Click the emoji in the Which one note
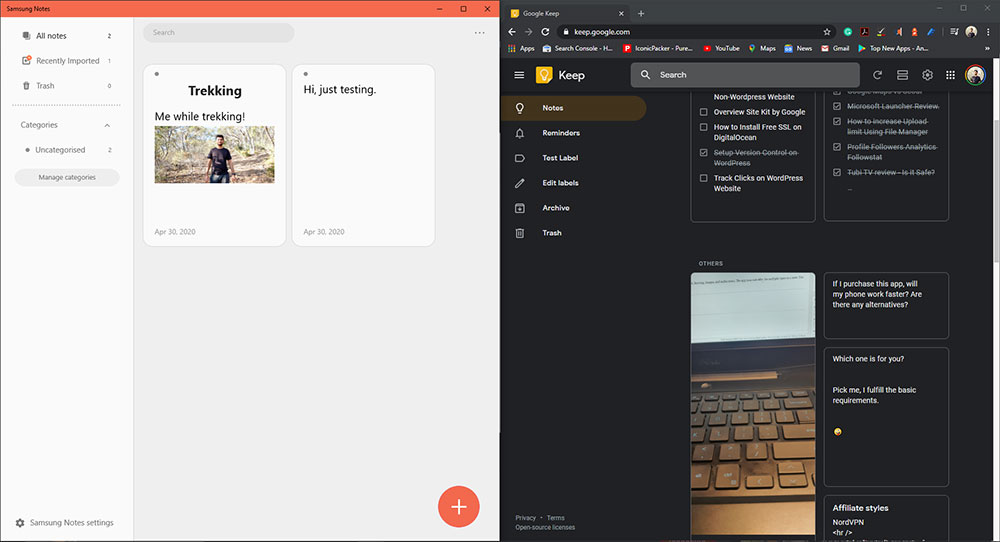The image size is (1000, 542). click(x=837, y=432)
